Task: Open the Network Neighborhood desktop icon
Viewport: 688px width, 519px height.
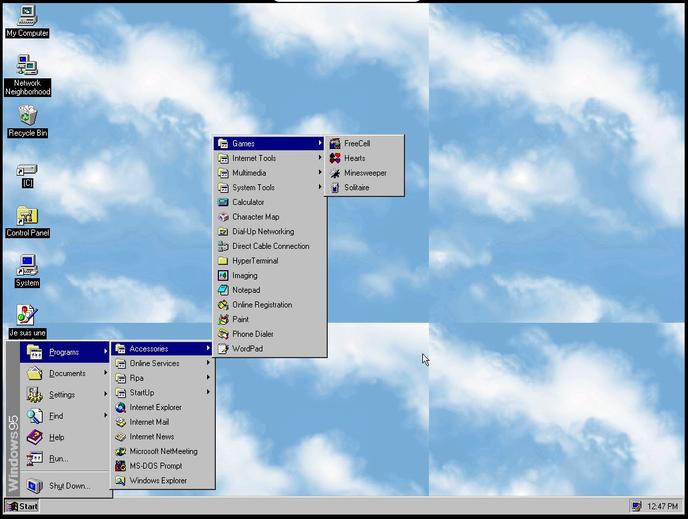Action: click(x=27, y=75)
